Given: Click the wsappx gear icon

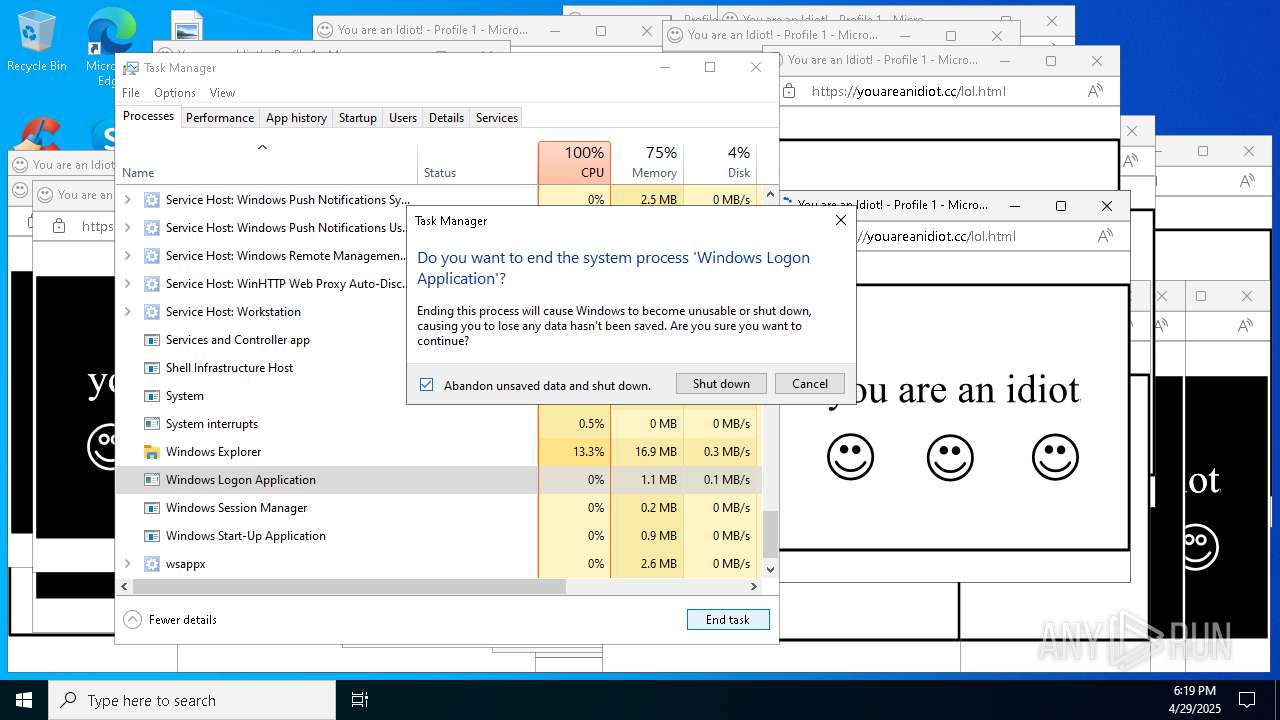Looking at the screenshot, I should [x=152, y=564].
